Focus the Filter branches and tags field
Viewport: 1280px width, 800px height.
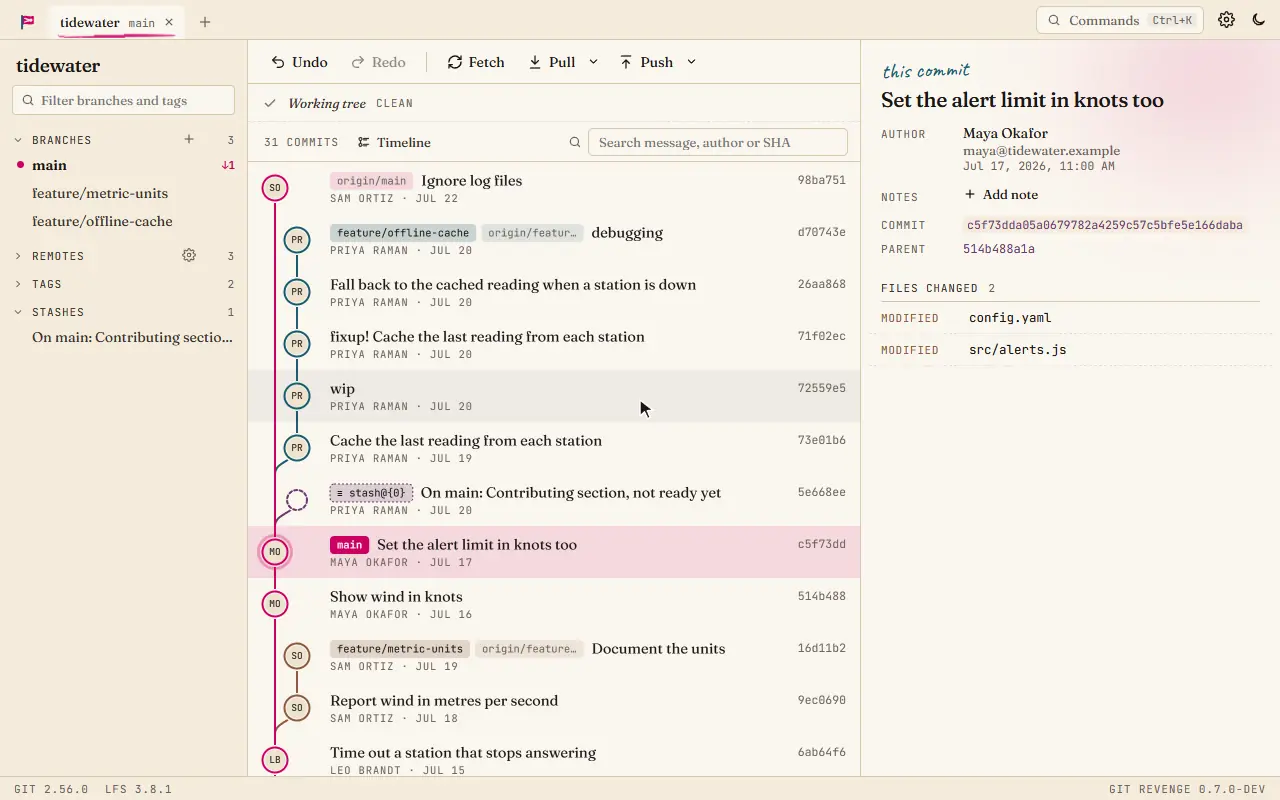tap(124, 100)
